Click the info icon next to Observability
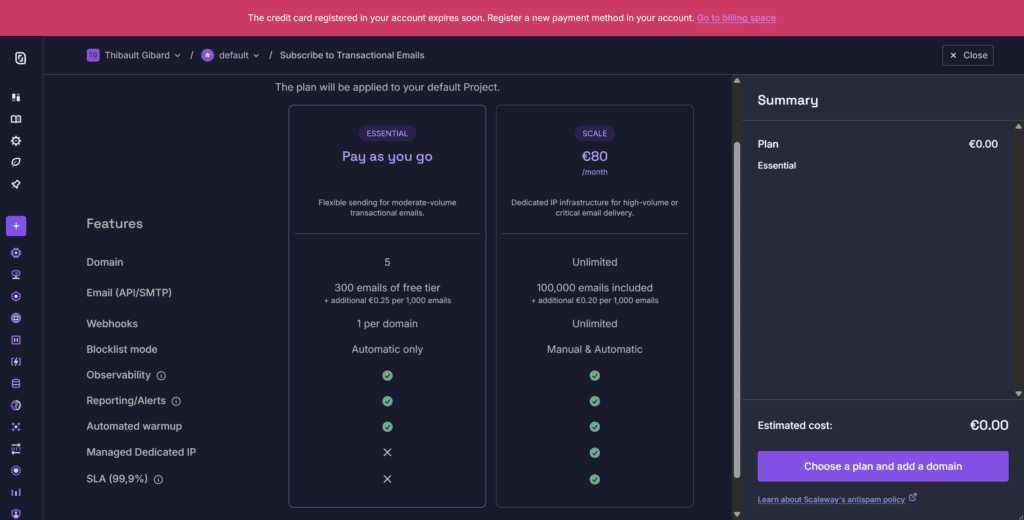Image resolution: width=1024 pixels, height=520 pixels. 161,376
